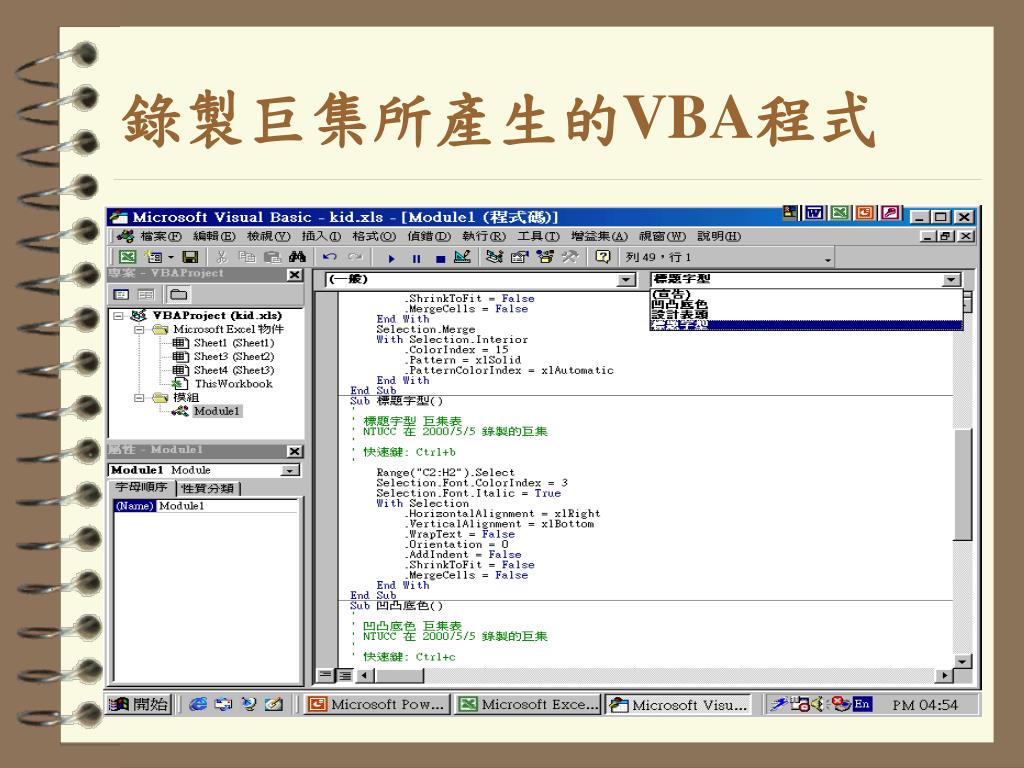Open Find with the binoculars icon
The image size is (1024, 768).
pos(297,257)
